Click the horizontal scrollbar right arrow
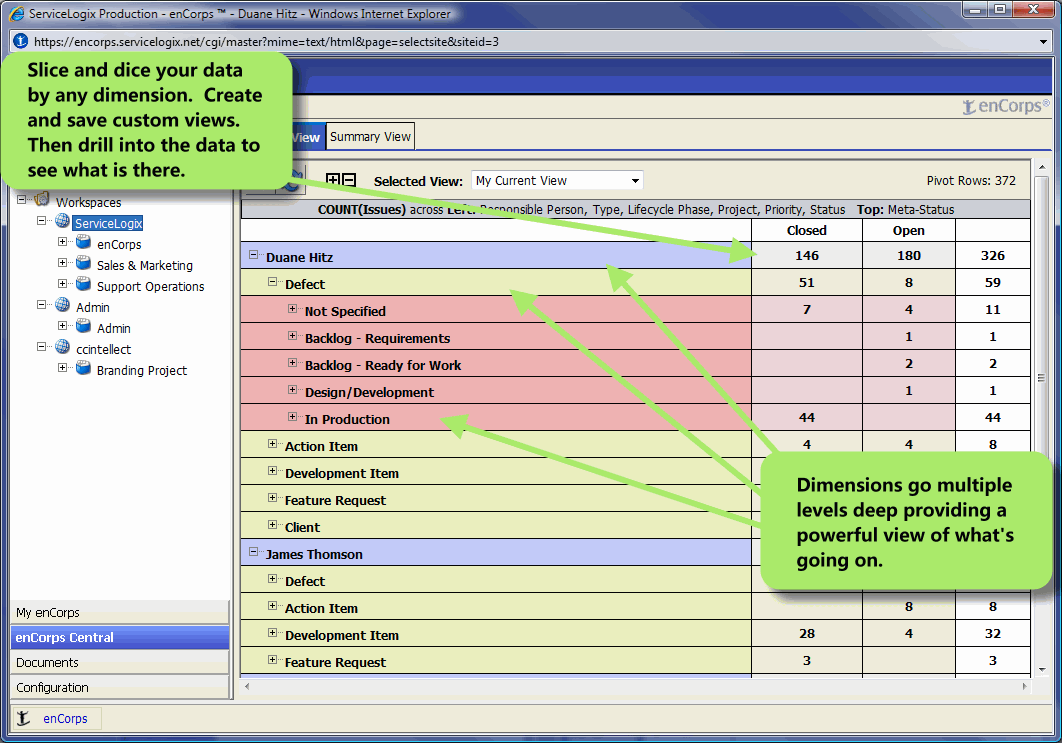 coord(1024,686)
